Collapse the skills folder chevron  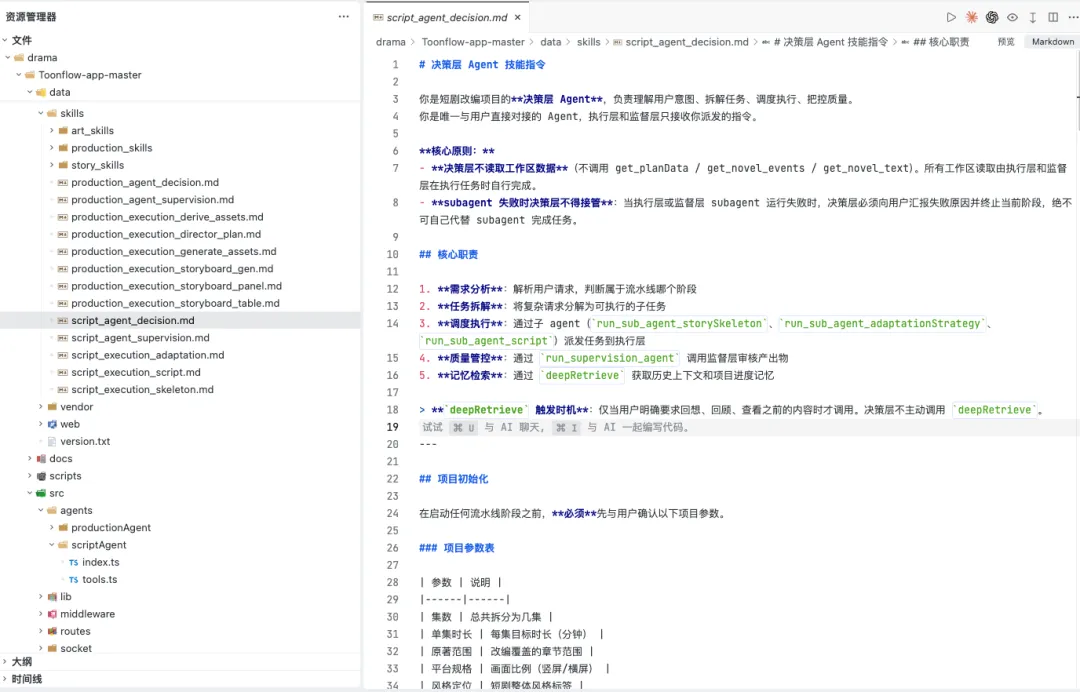(41, 113)
